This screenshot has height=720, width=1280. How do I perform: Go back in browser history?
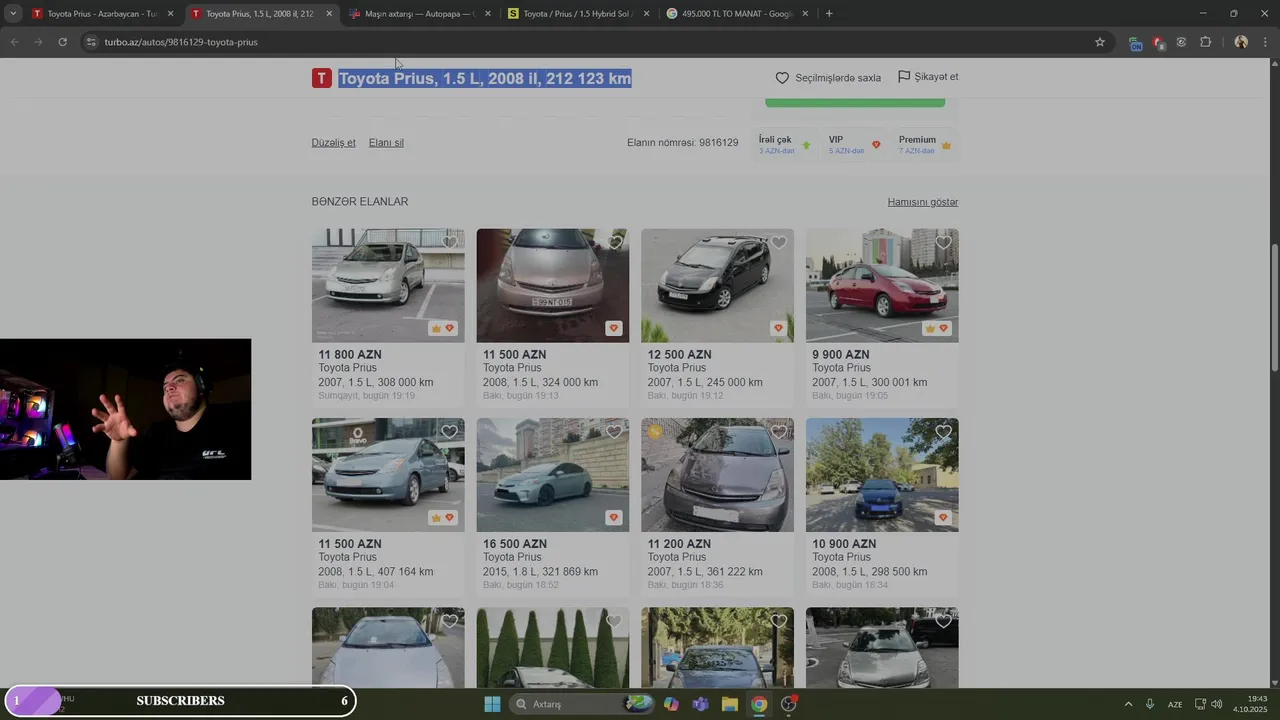[x=14, y=42]
